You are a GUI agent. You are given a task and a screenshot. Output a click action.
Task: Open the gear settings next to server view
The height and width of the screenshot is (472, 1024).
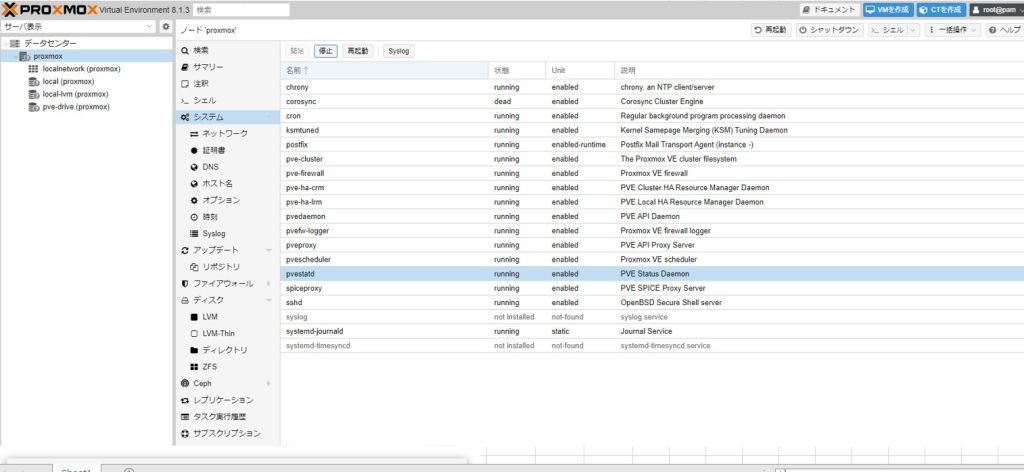click(x=166, y=27)
